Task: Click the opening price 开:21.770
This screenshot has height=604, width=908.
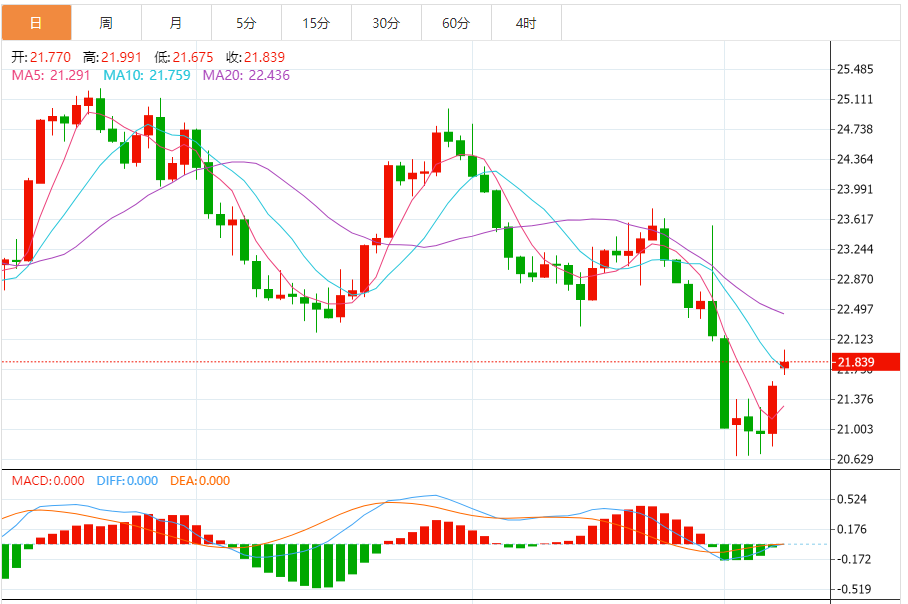Action: [x=41, y=57]
